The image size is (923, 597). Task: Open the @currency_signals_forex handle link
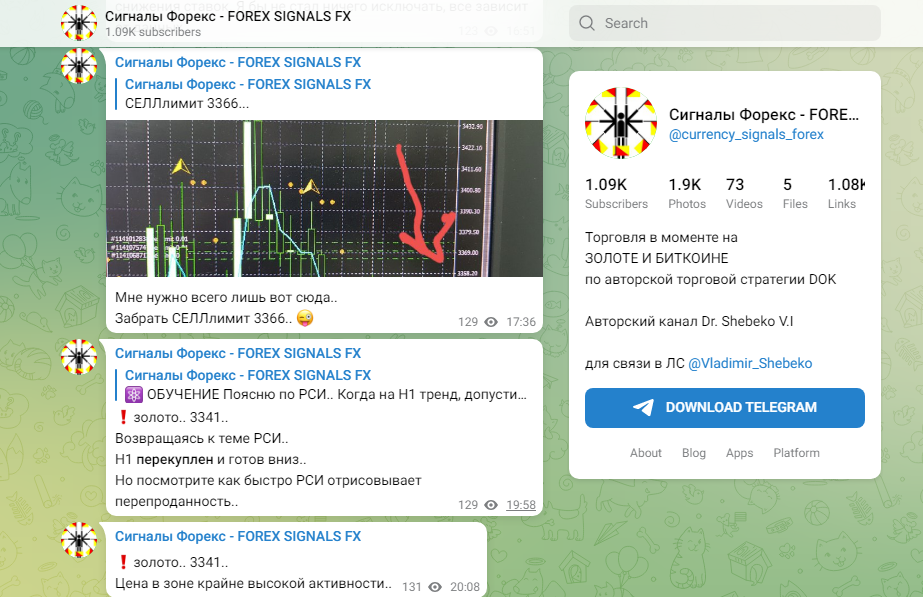pos(746,135)
